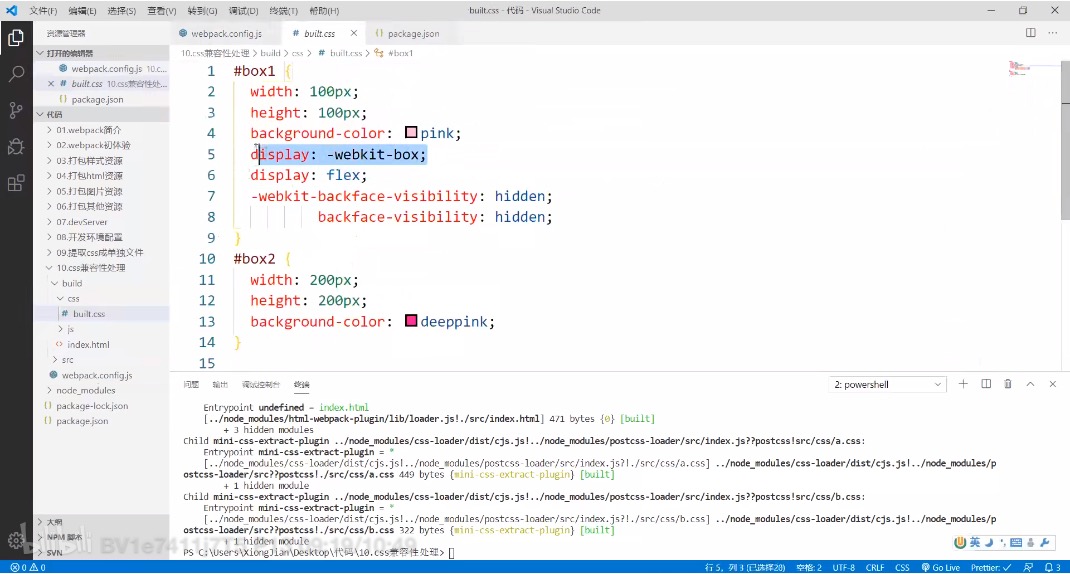Viewport: 1070px width, 574px height.
Task: Expand the 07.devServer folder
Action: (x=101, y=222)
